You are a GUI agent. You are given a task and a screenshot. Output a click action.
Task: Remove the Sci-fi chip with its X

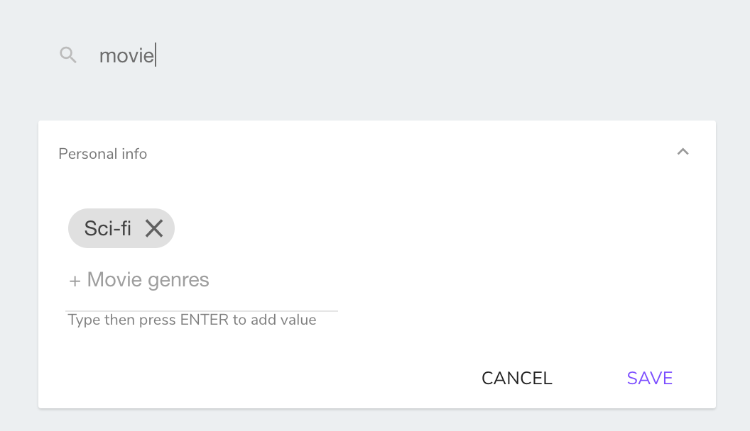[x=154, y=228]
